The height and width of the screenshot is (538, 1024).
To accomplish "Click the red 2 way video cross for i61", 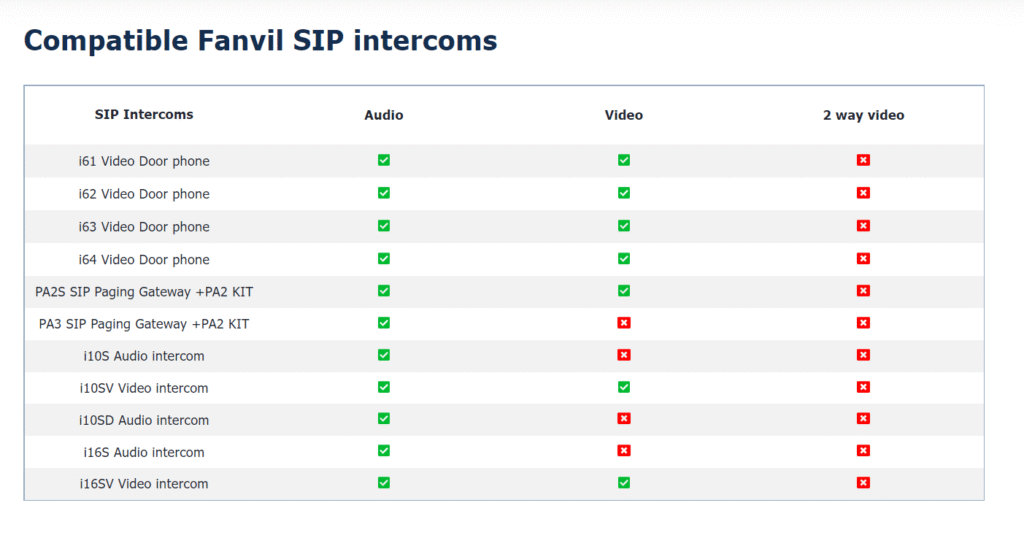I will click(863, 160).
